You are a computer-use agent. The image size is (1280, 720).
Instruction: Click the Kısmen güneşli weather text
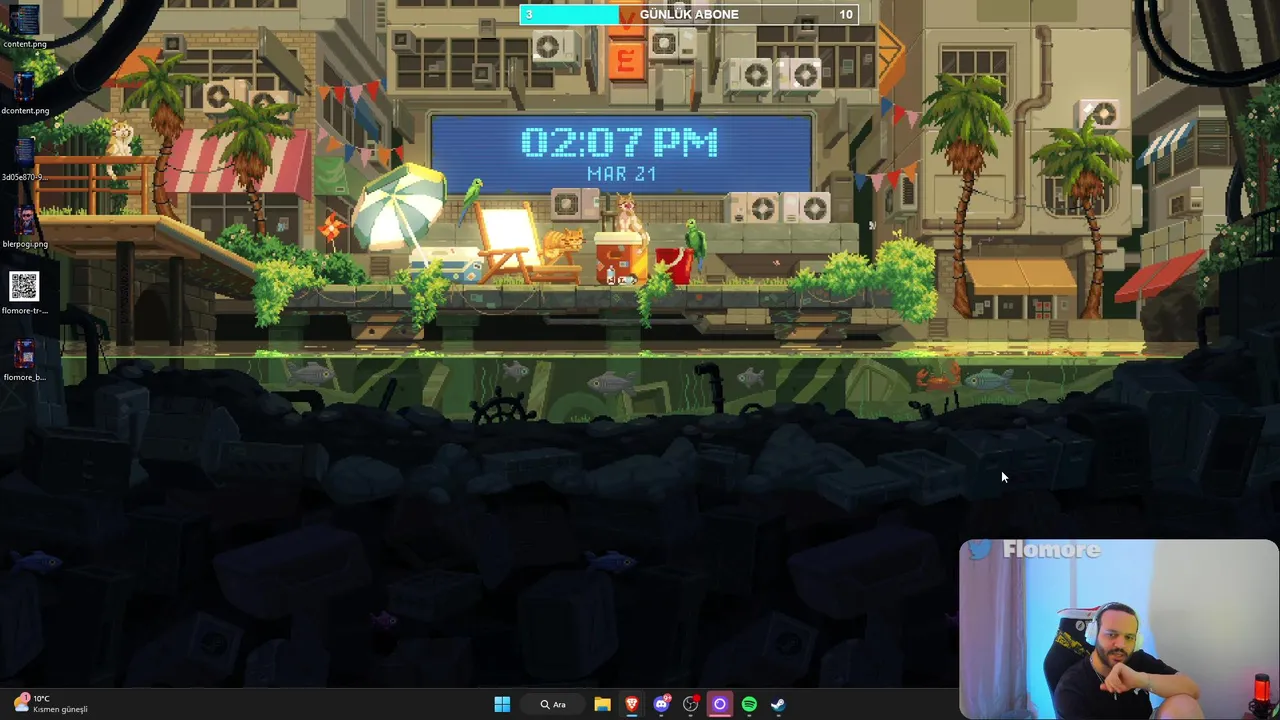click(60, 710)
